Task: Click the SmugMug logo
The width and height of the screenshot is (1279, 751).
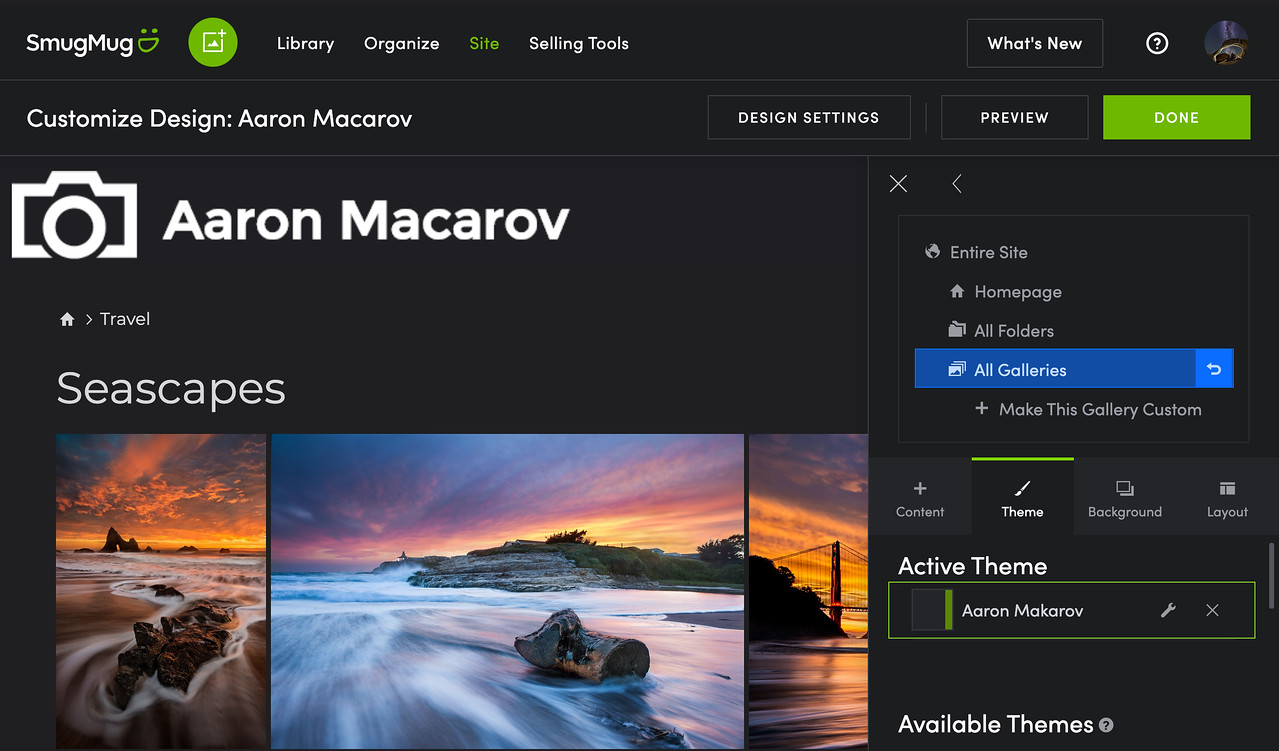Action: coord(92,43)
